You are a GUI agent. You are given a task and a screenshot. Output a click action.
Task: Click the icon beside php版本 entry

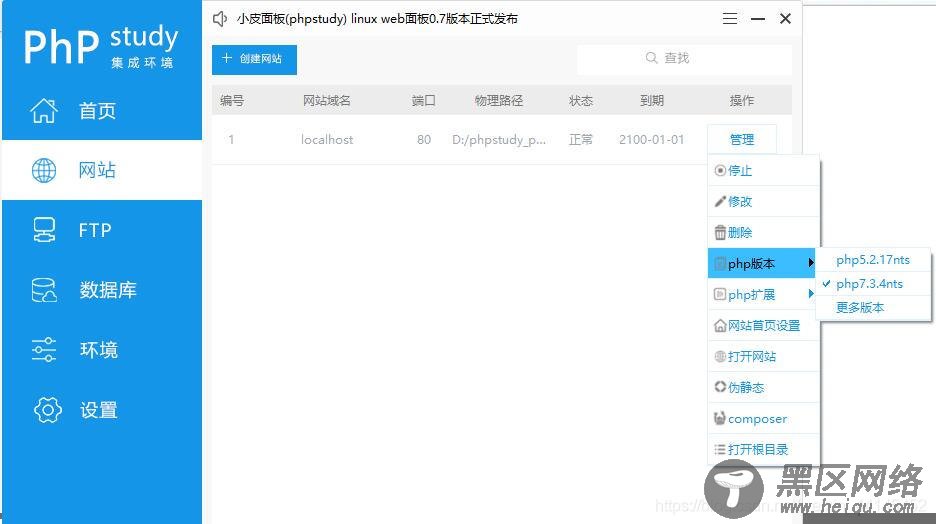[721, 264]
